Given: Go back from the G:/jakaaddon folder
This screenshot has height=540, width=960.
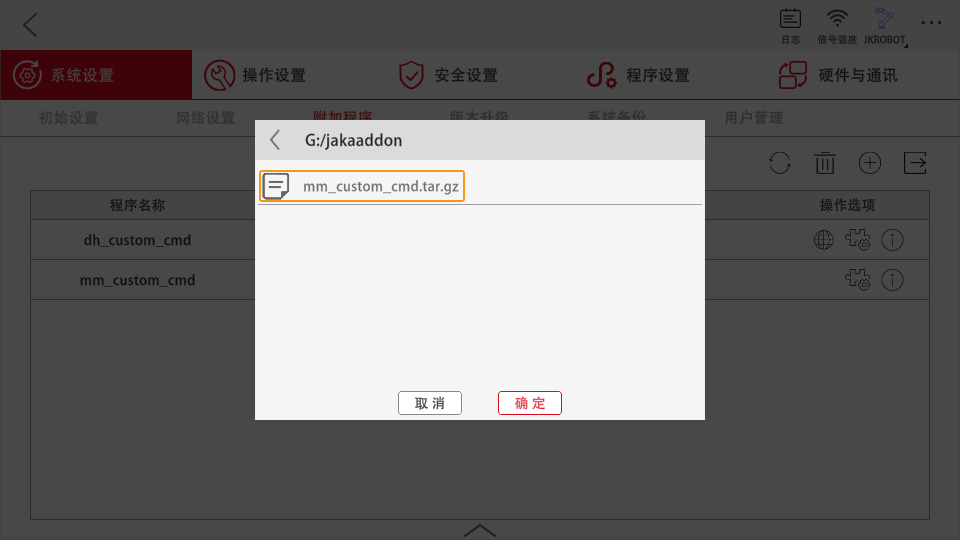Looking at the screenshot, I should (276, 140).
